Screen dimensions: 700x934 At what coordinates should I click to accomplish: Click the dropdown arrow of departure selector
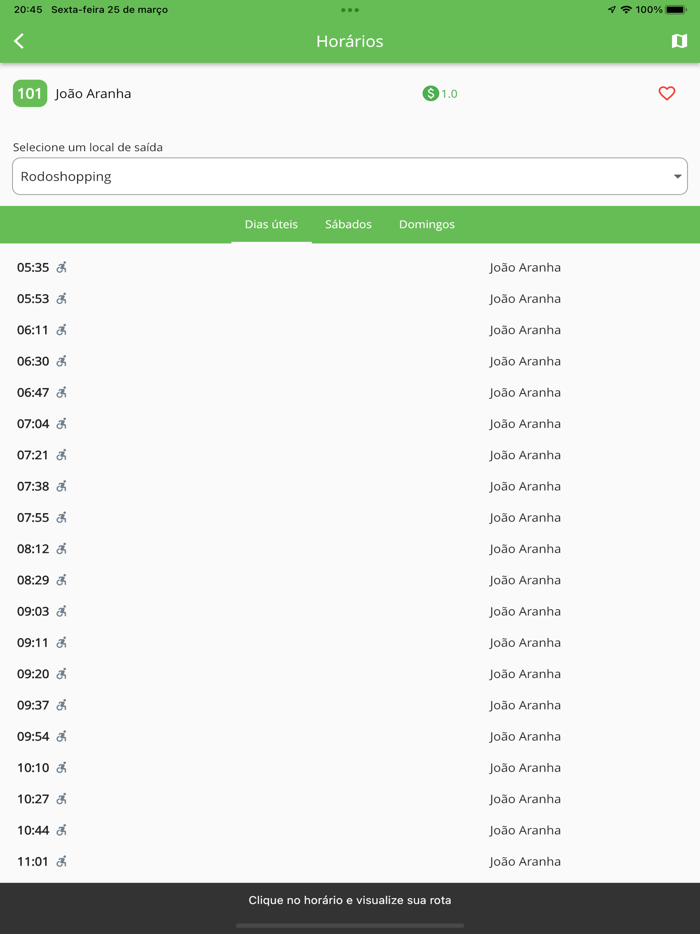(677, 176)
